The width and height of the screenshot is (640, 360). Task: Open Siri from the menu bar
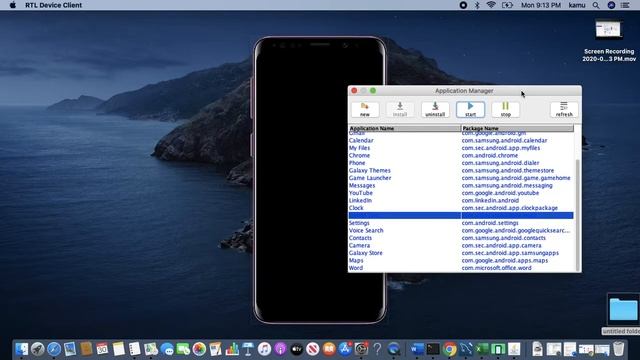[611, 5]
